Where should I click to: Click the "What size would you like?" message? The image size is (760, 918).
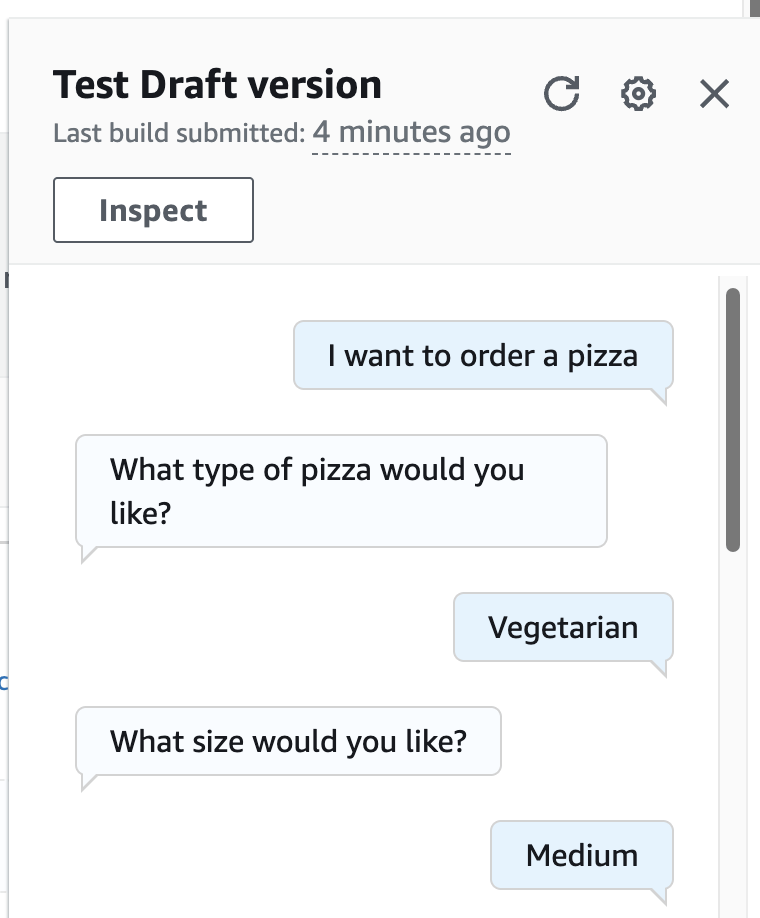tap(288, 742)
